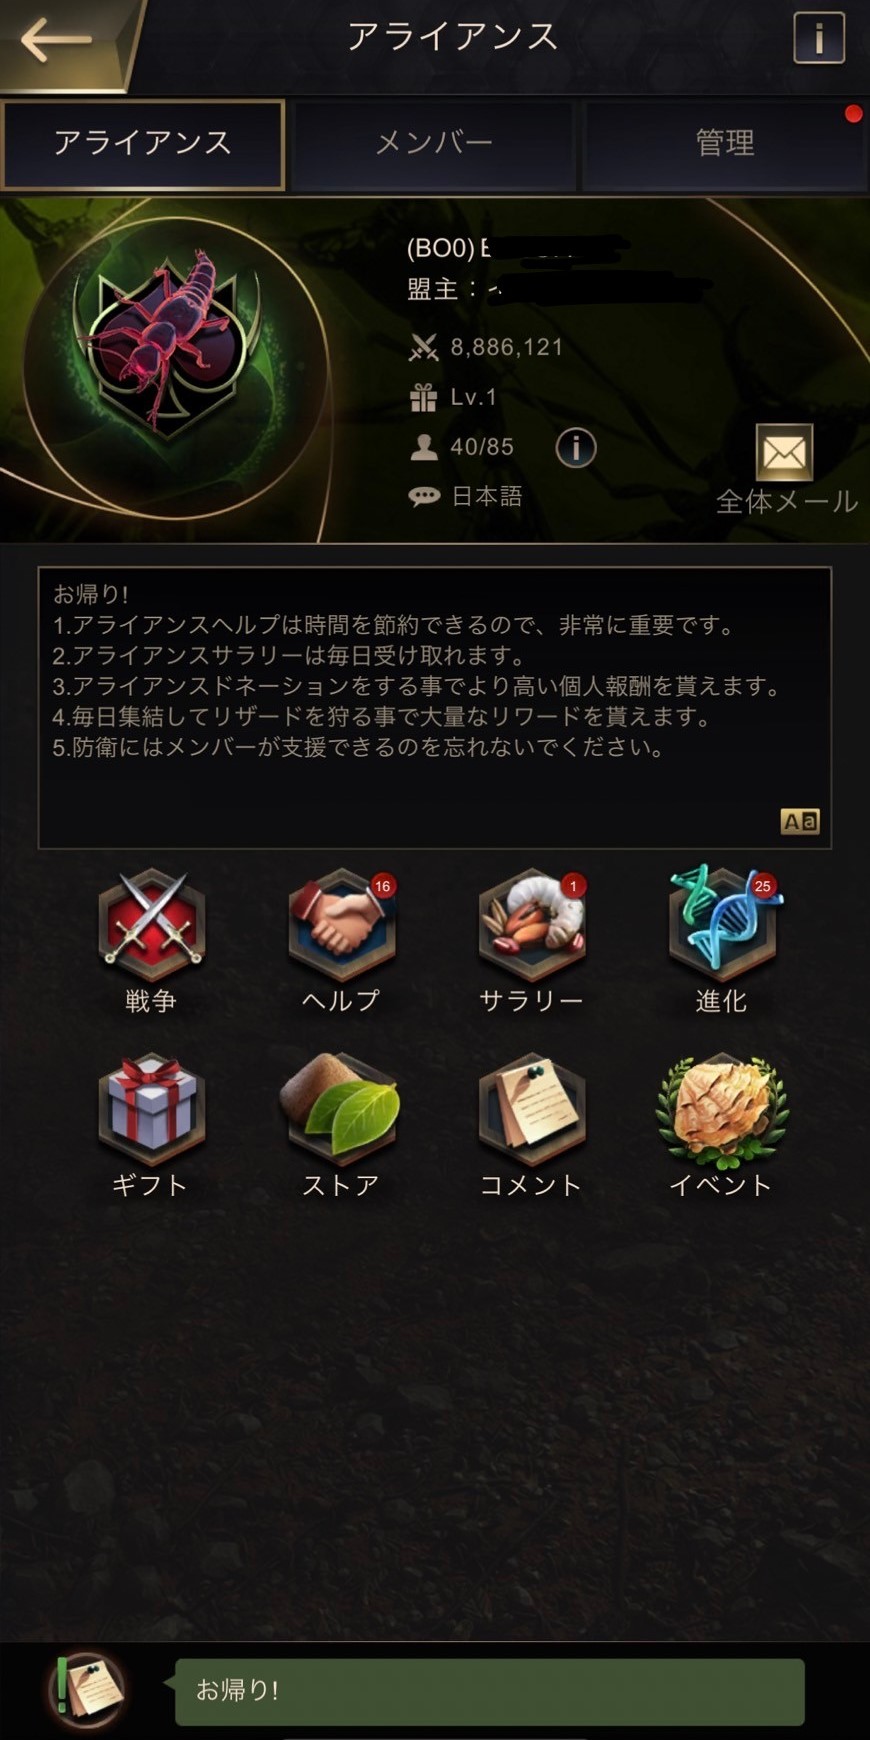Tap the notes icon beside chat bar
Screen dimensions: 870x1740
(87, 1688)
